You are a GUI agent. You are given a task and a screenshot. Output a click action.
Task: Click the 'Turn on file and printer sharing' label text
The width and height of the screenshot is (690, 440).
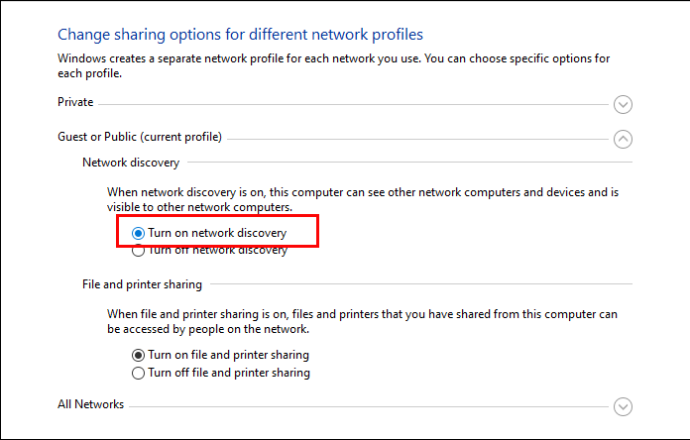pyautogui.click(x=228, y=355)
